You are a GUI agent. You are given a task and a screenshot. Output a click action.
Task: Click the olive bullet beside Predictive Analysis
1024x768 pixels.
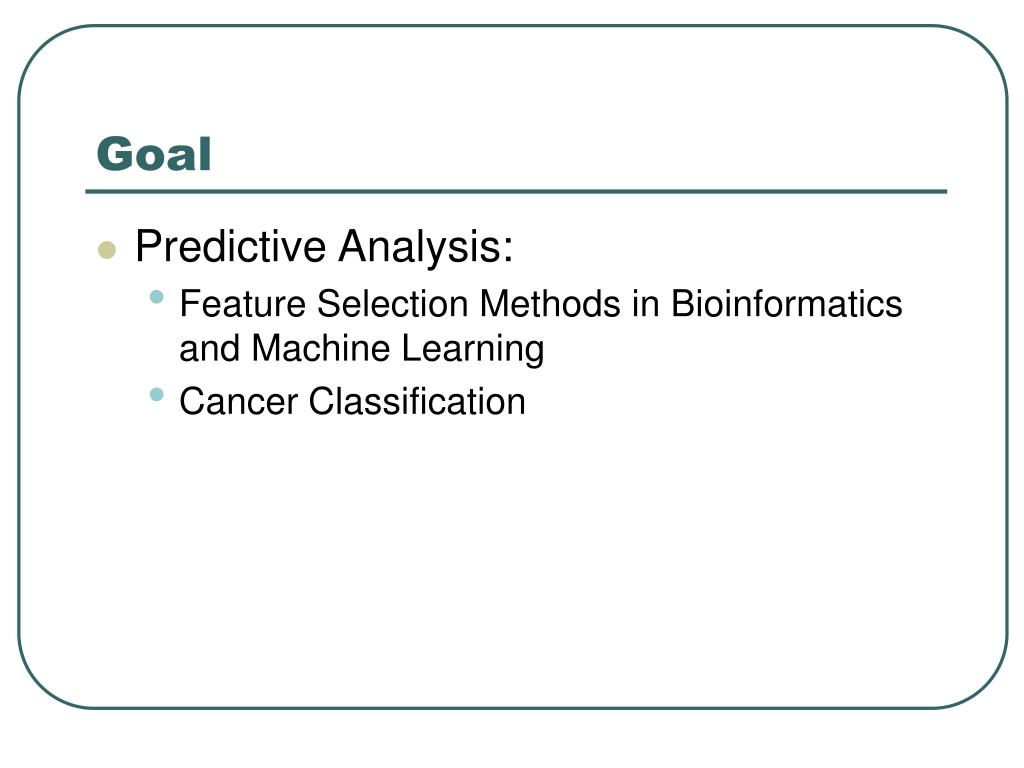click(106, 250)
